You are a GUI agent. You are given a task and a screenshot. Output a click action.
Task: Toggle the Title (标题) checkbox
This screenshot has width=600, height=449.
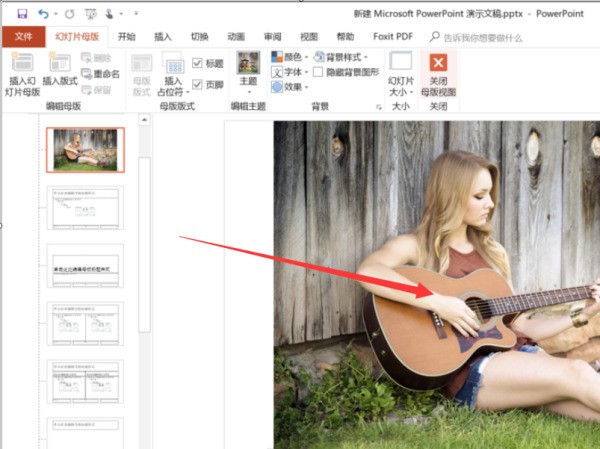197,63
